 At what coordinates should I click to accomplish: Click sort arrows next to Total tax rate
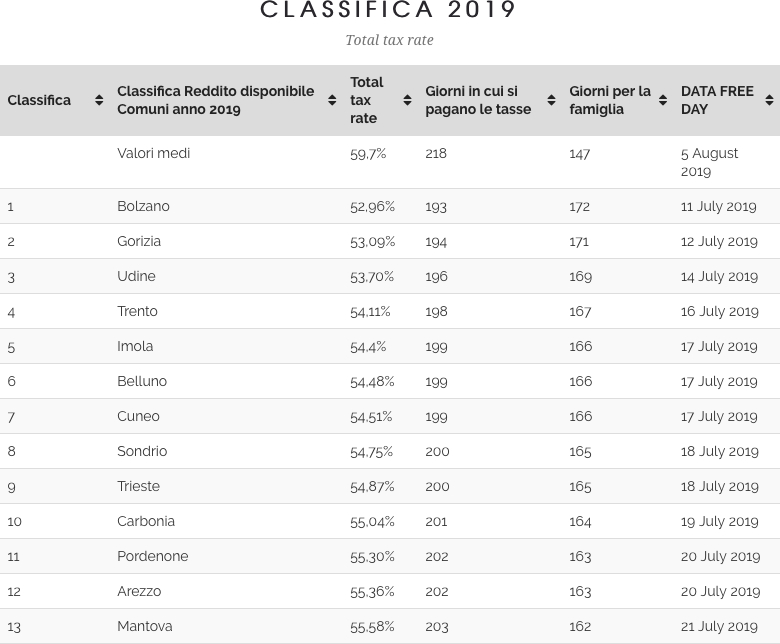coord(407,100)
